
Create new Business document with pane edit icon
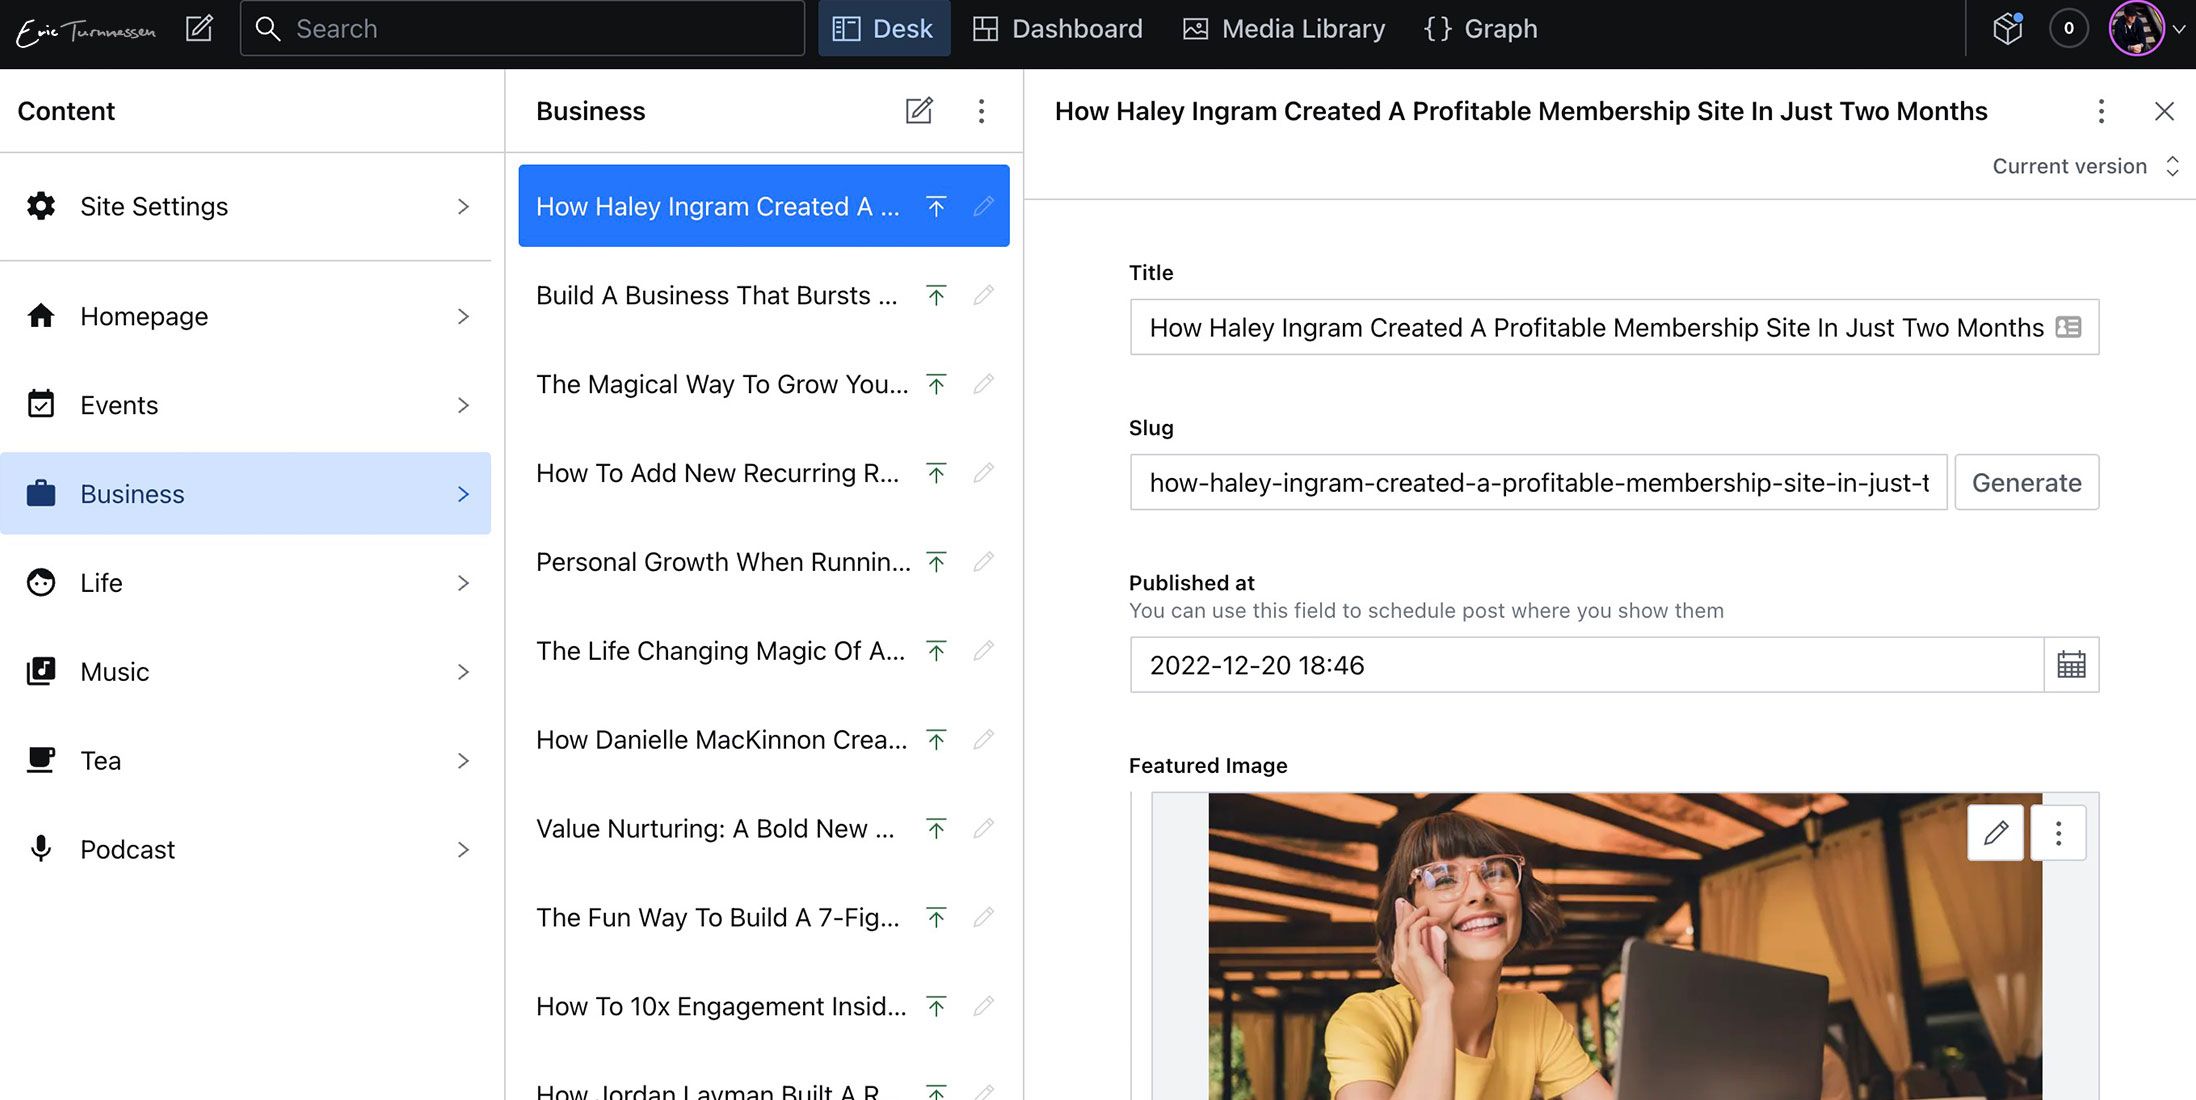tap(919, 110)
